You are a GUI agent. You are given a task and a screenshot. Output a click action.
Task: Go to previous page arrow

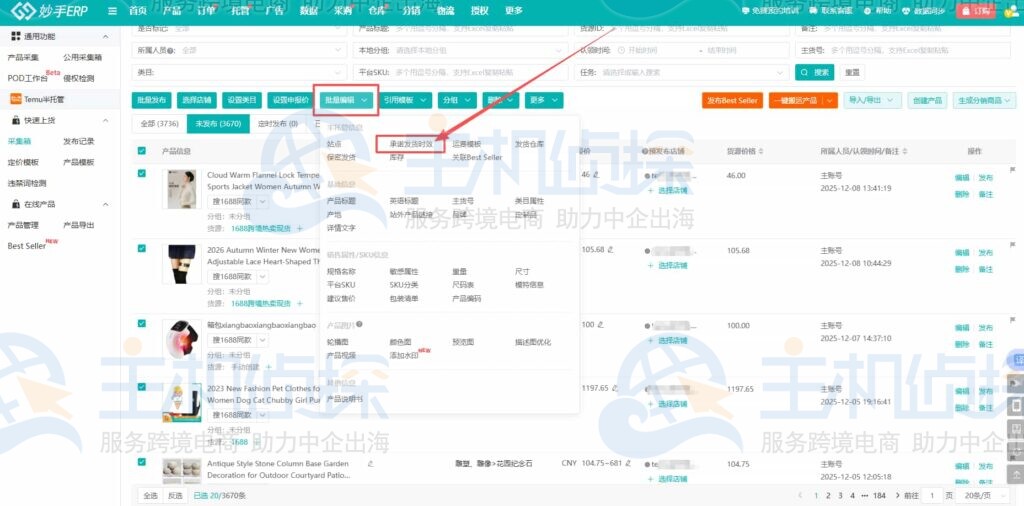pyautogui.click(x=800, y=496)
